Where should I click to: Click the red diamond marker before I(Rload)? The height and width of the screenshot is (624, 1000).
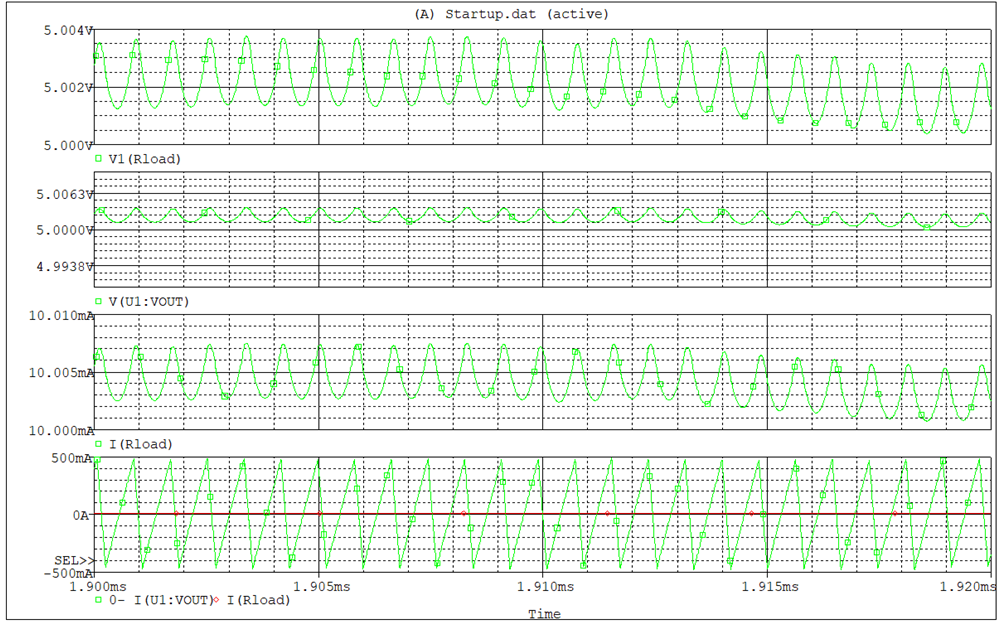[x=217, y=601]
